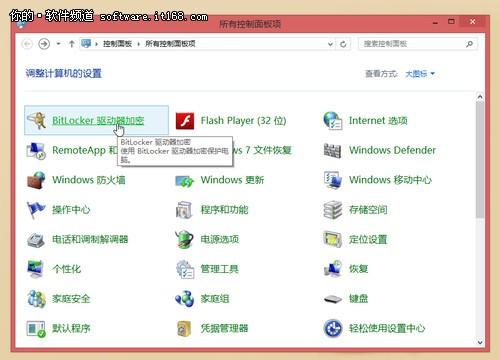The width and height of the screenshot is (500, 360).
Task: Open the 恢复 icon
Action: (332, 269)
